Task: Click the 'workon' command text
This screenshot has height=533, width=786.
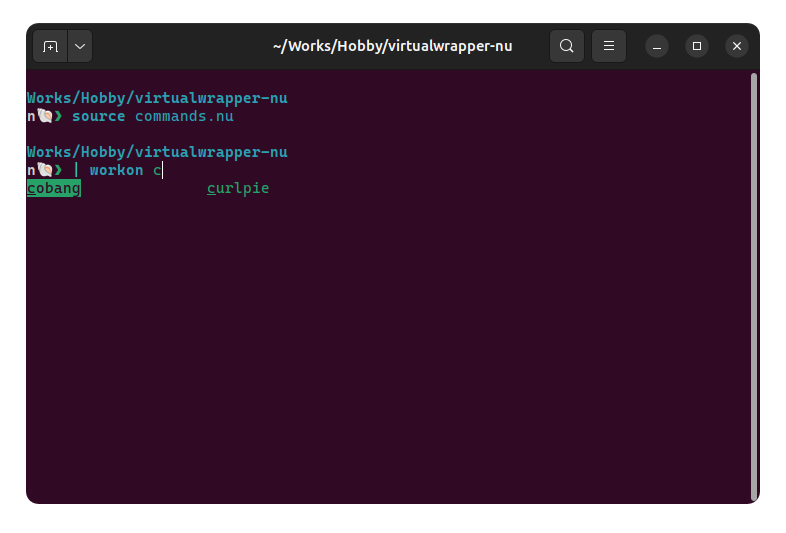Action: [x=116, y=170]
